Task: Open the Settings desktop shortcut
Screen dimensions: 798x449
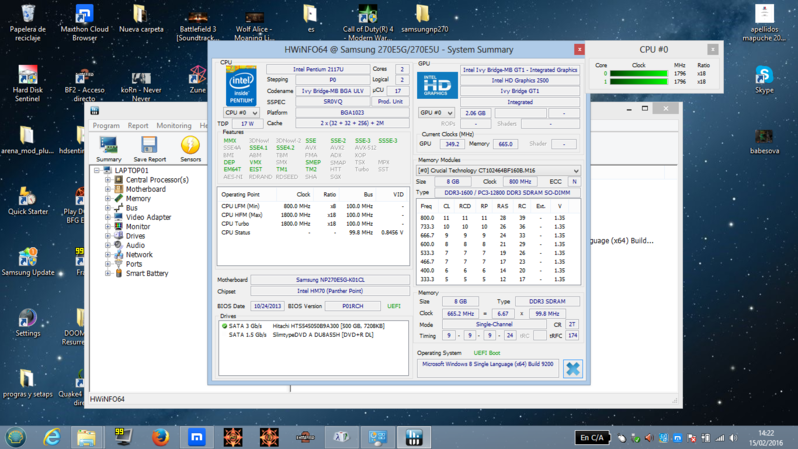Action: pyautogui.click(x=27, y=323)
